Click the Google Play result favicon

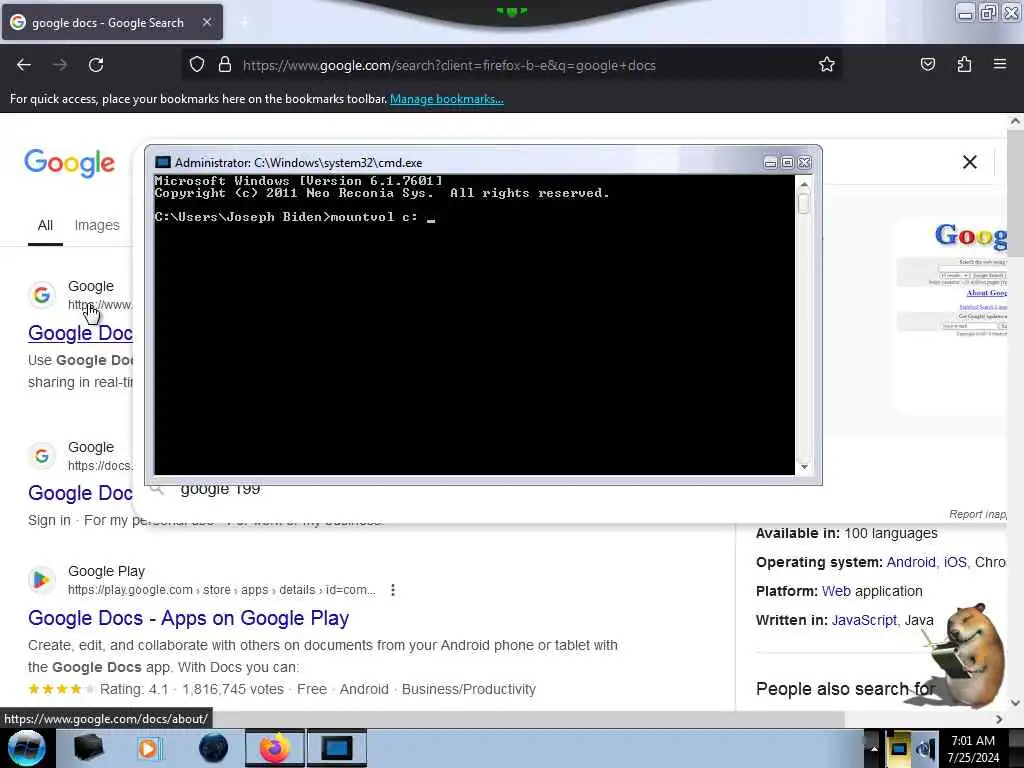tap(41, 579)
